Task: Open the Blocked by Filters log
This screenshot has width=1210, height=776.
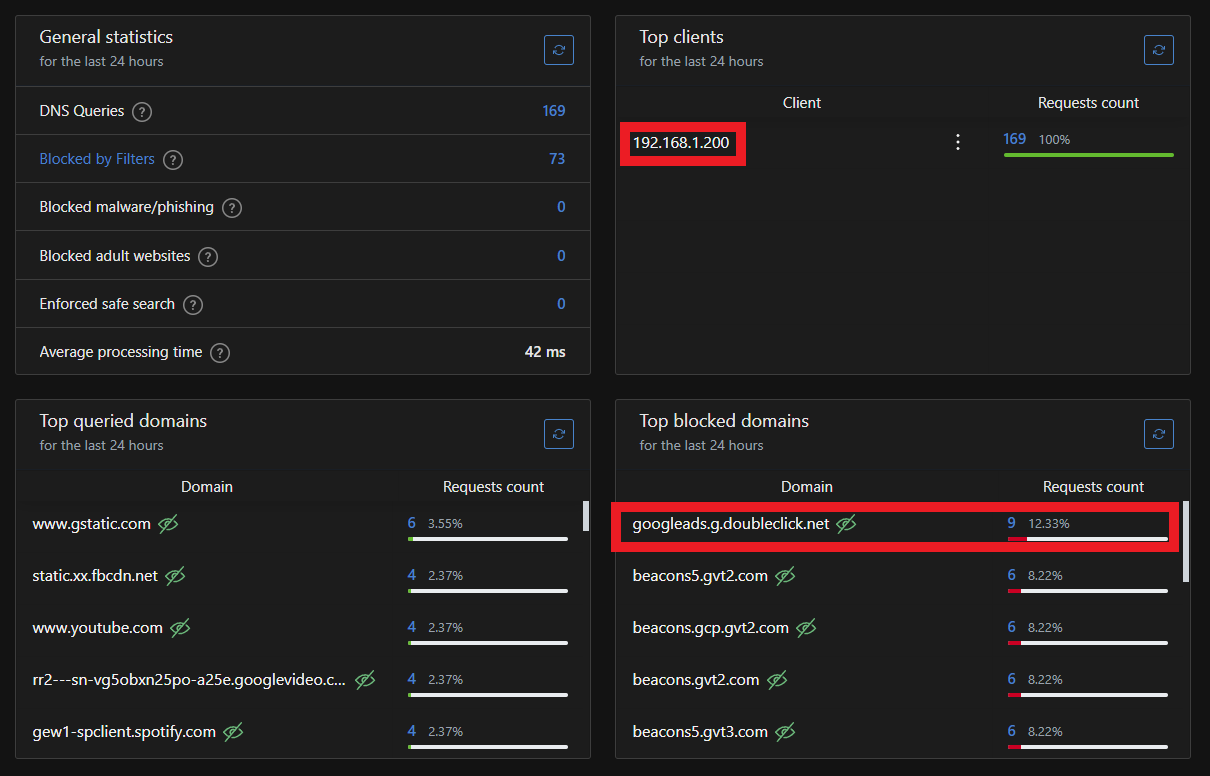Action: [97, 159]
